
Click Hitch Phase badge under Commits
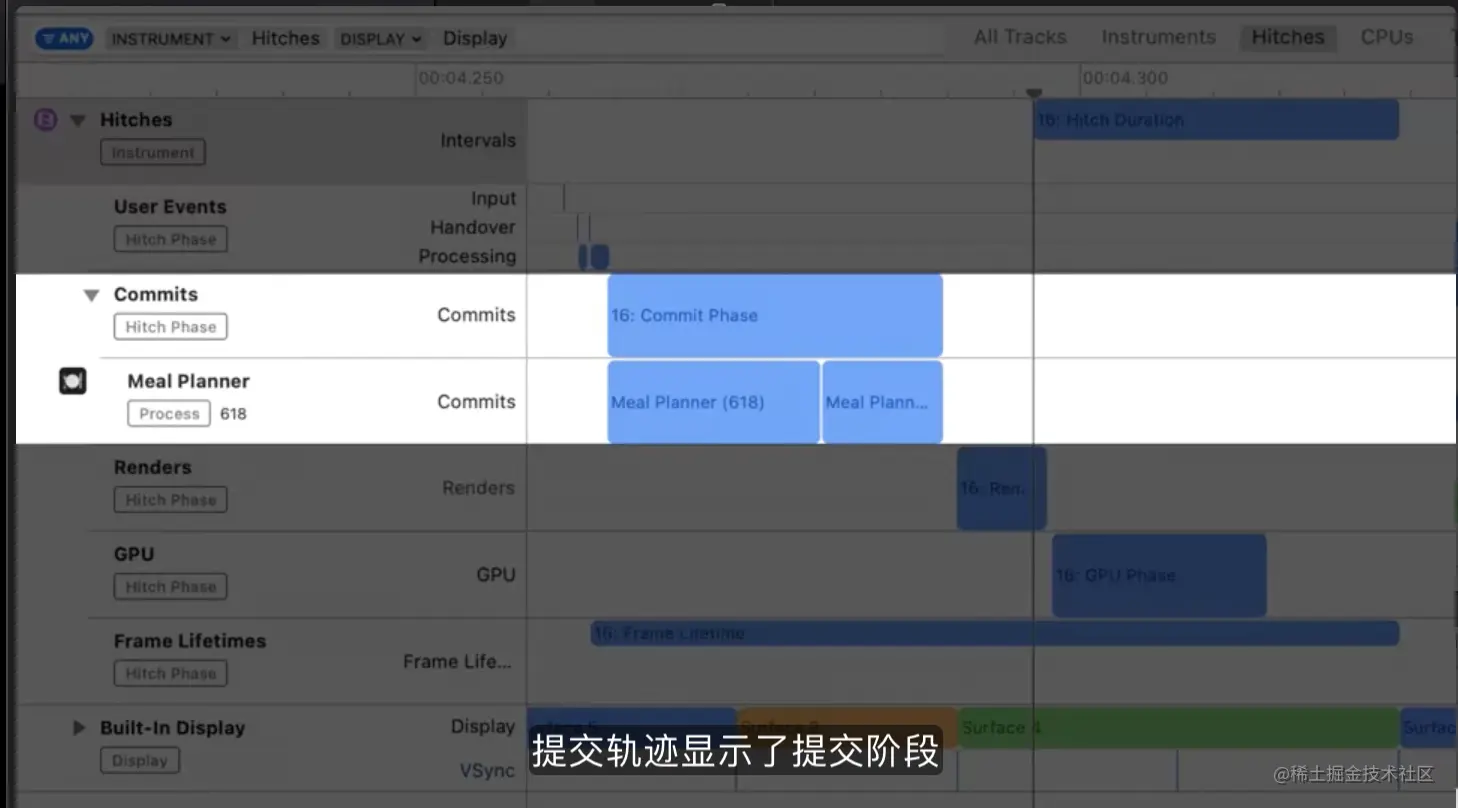pyautogui.click(x=171, y=327)
